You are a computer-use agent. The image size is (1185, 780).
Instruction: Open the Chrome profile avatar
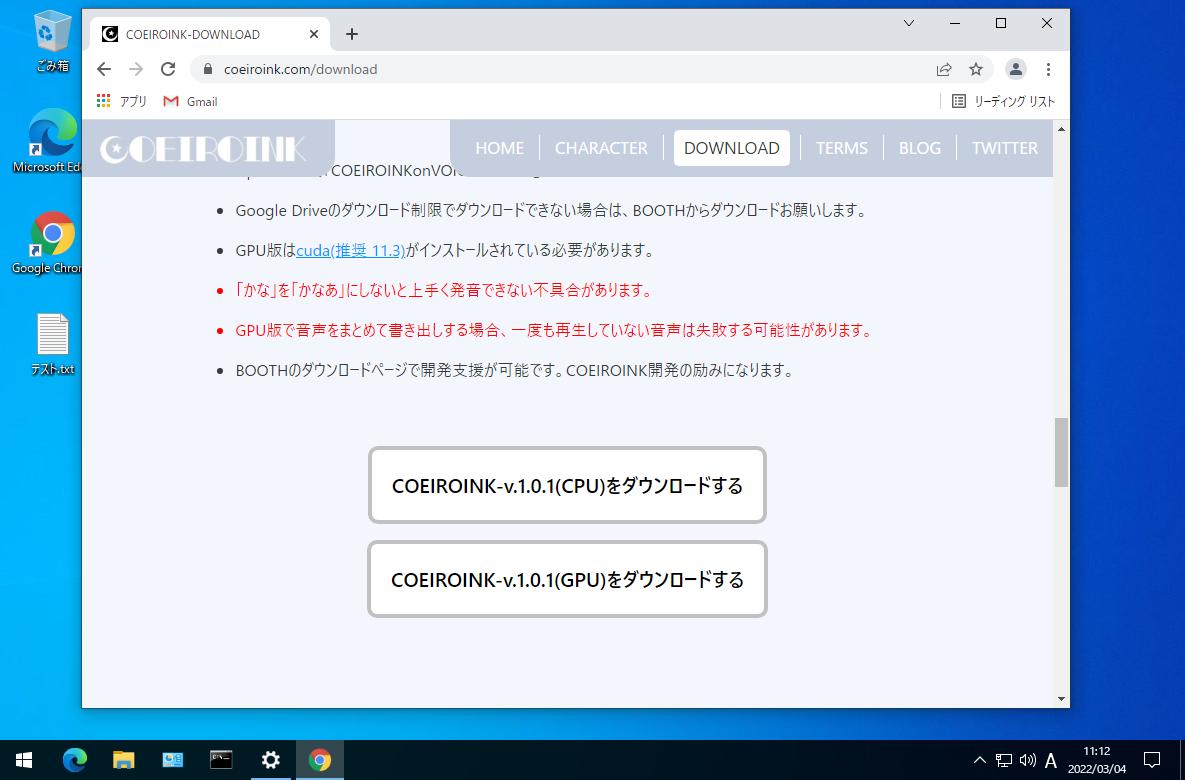pos(1015,70)
